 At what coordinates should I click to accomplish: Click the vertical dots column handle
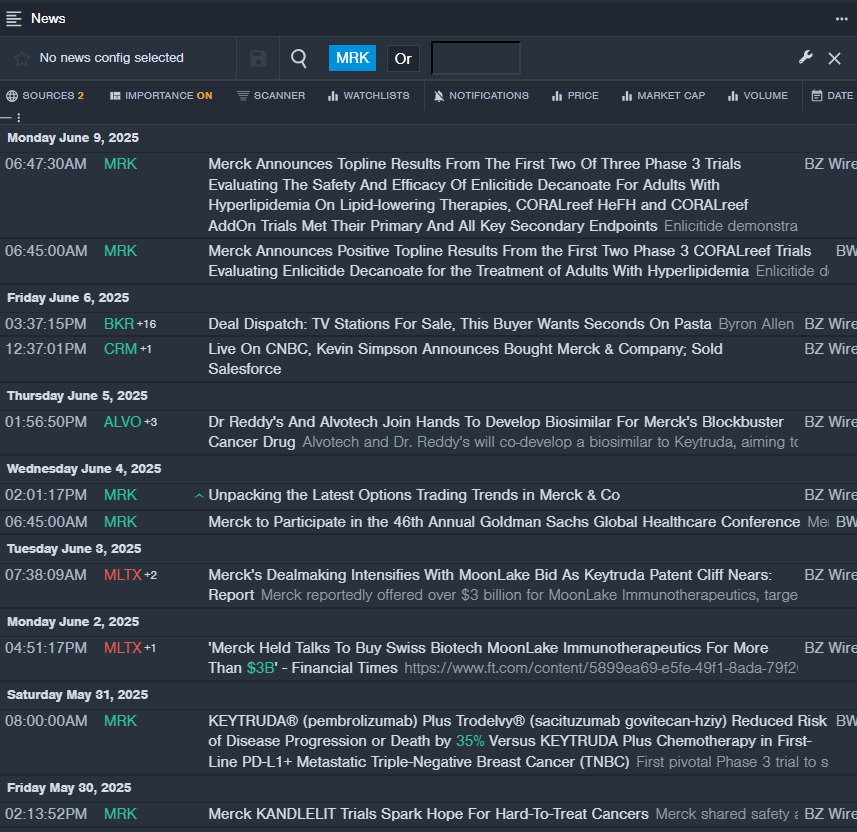pos(19,118)
